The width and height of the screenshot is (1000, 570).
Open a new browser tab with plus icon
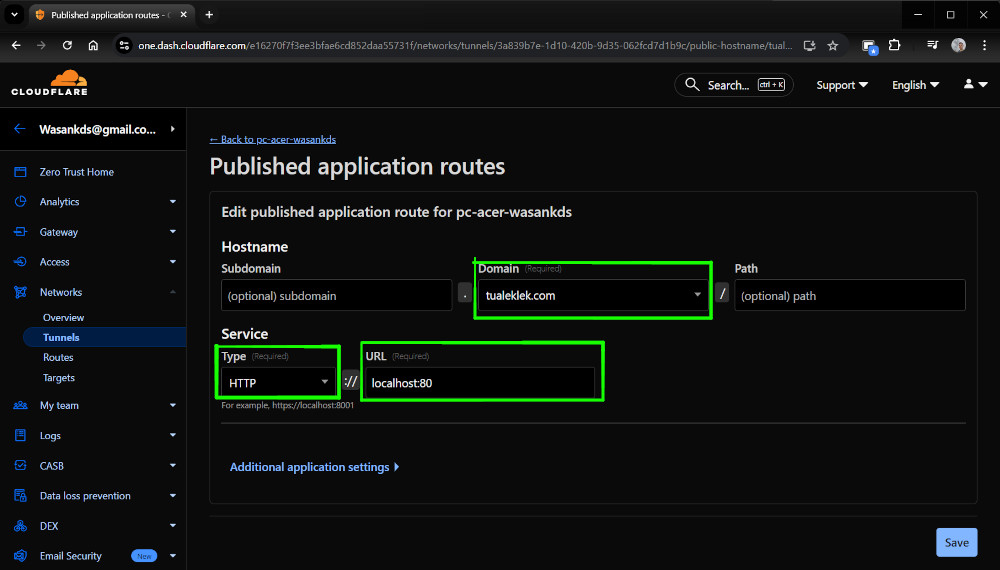click(209, 15)
